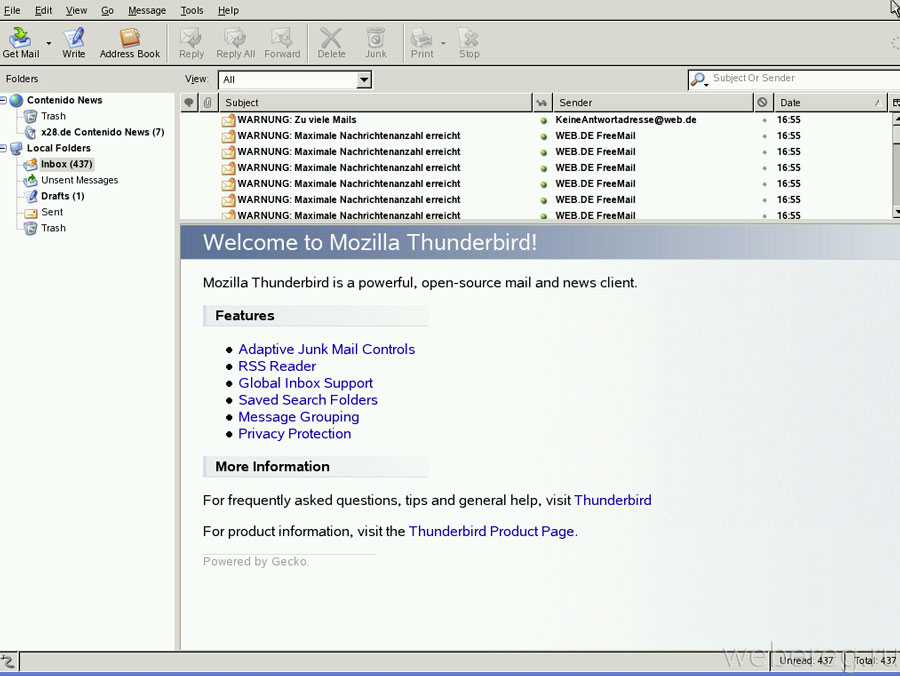Select the Local Folders account

click(x=59, y=148)
